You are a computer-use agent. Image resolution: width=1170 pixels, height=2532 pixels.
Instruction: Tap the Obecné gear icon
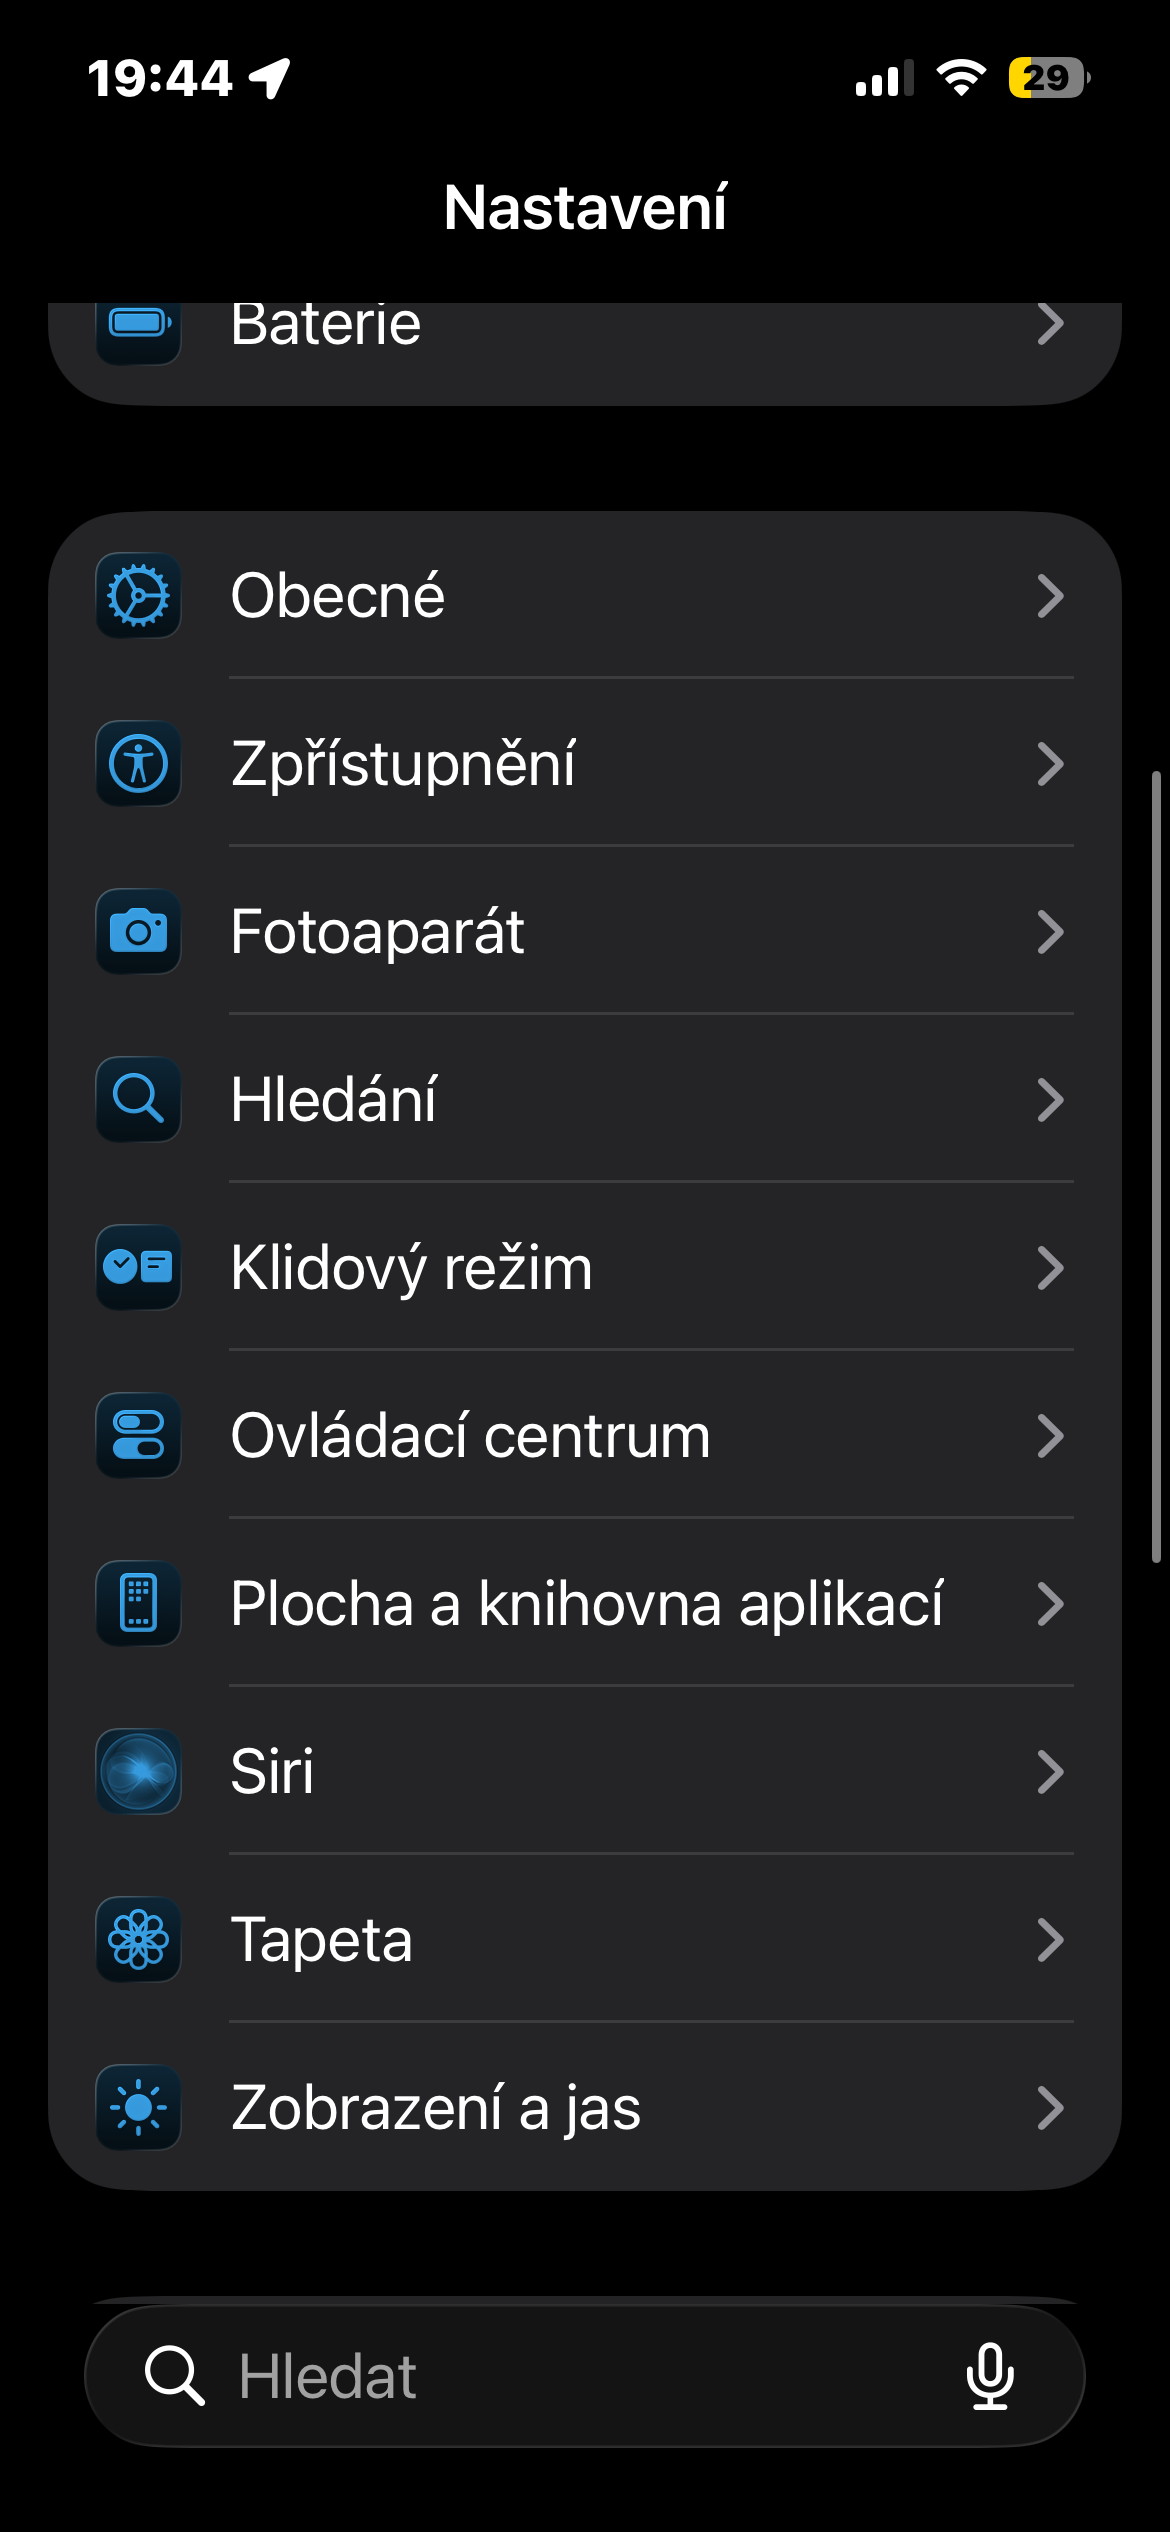(138, 596)
